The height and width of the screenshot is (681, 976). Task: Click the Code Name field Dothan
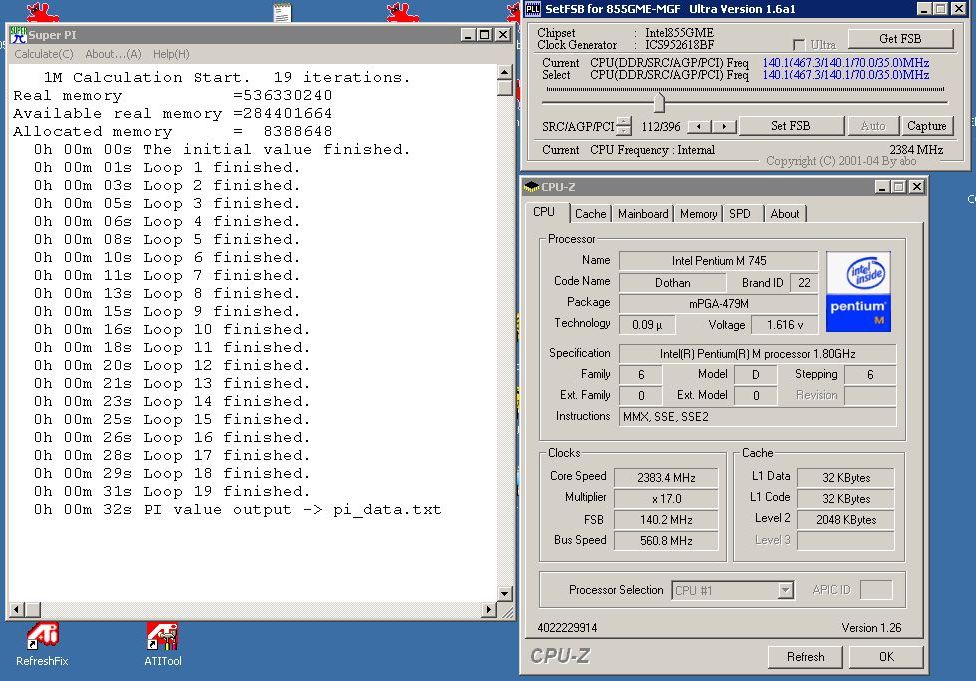(672, 283)
